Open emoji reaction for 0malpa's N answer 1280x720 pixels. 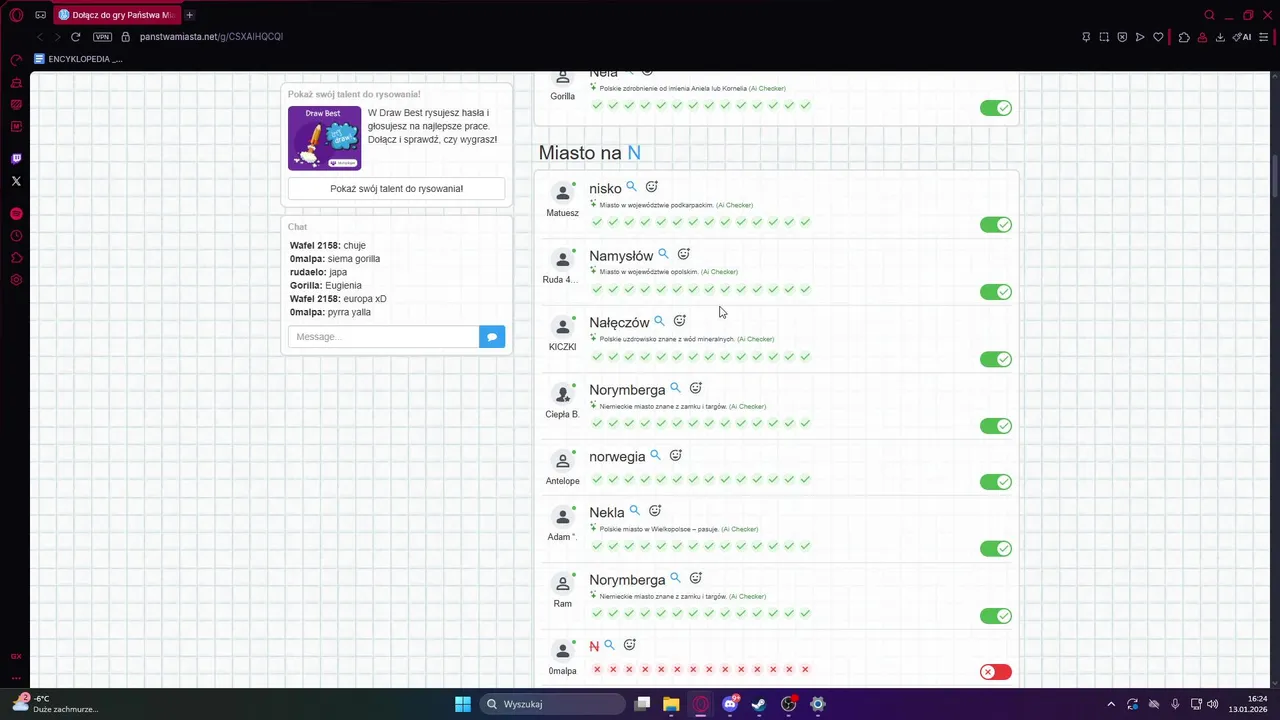[x=630, y=645]
